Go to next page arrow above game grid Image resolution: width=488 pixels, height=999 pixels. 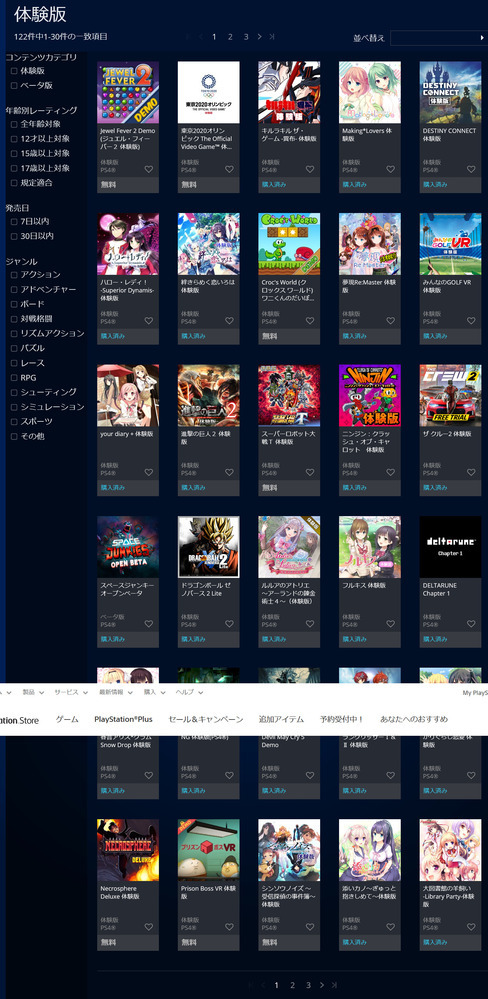[x=259, y=37]
